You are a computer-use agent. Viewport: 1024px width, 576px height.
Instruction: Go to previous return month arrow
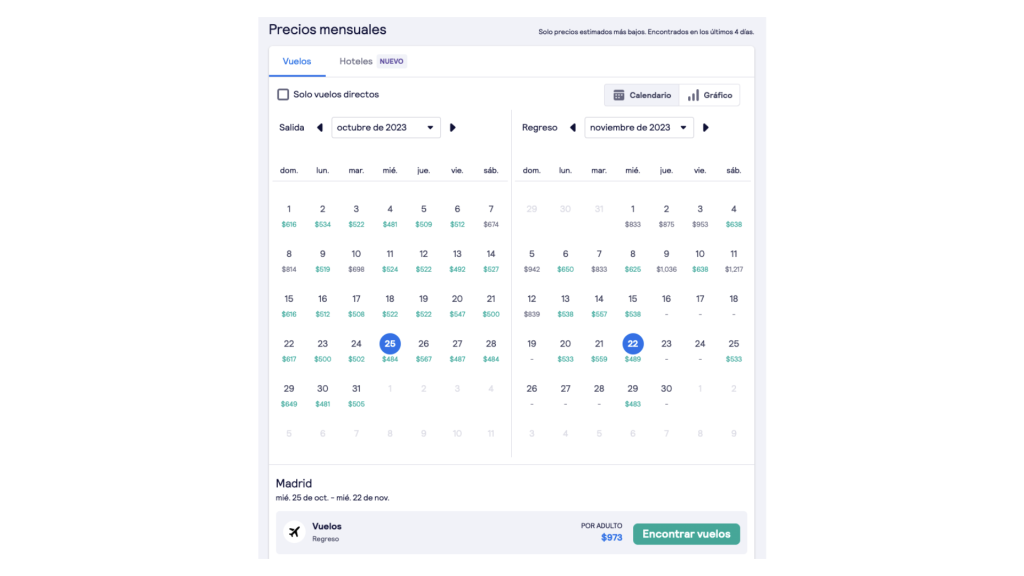(573, 127)
